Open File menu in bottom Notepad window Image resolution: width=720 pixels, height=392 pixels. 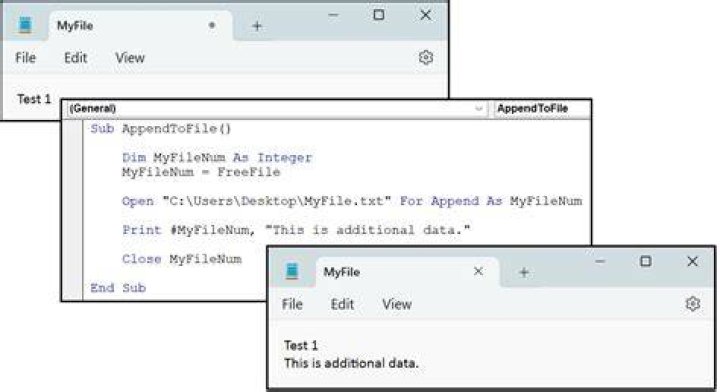(292, 304)
